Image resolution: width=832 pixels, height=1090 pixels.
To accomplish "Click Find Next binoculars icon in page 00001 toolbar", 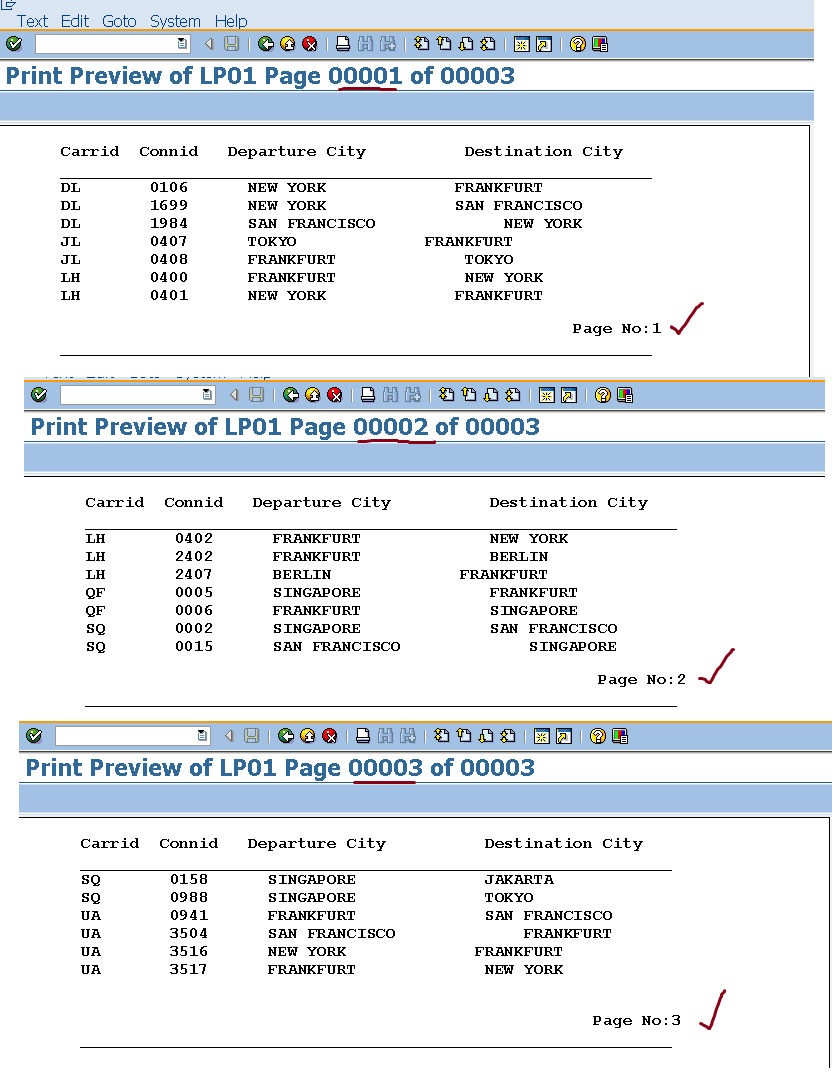I will [387, 44].
